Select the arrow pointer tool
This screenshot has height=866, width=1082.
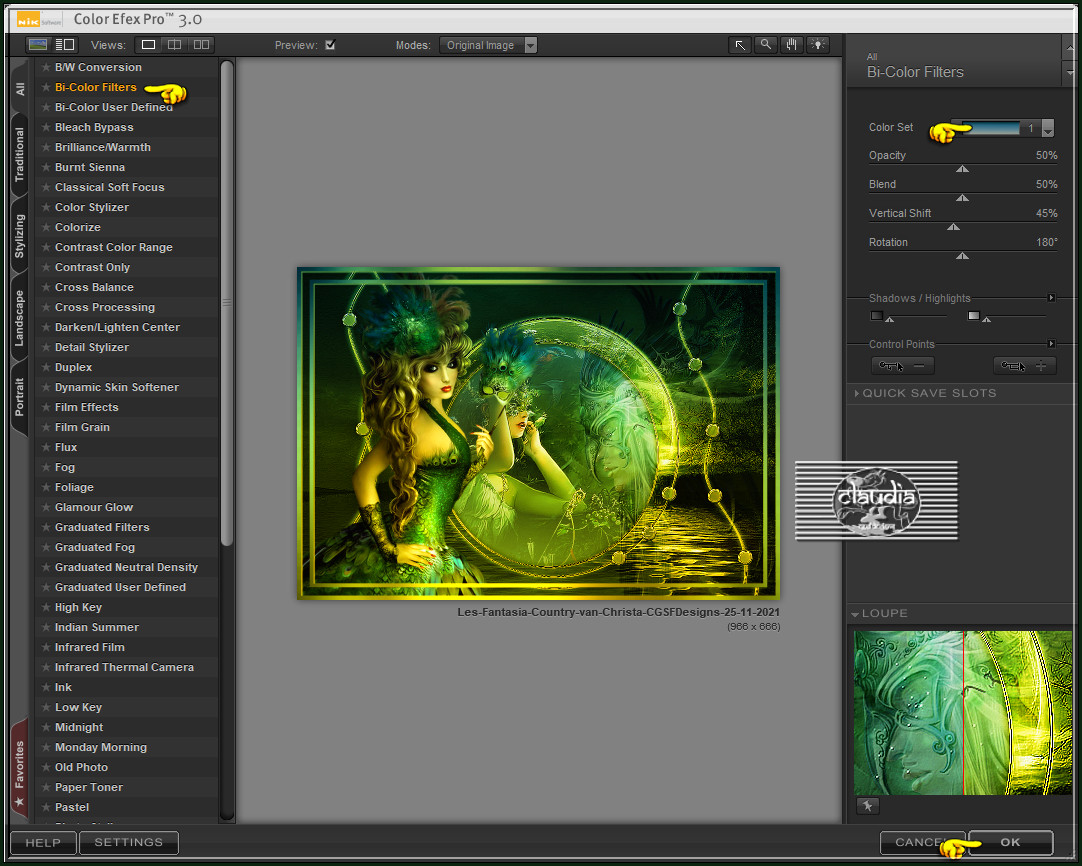pyautogui.click(x=740, y=45)
